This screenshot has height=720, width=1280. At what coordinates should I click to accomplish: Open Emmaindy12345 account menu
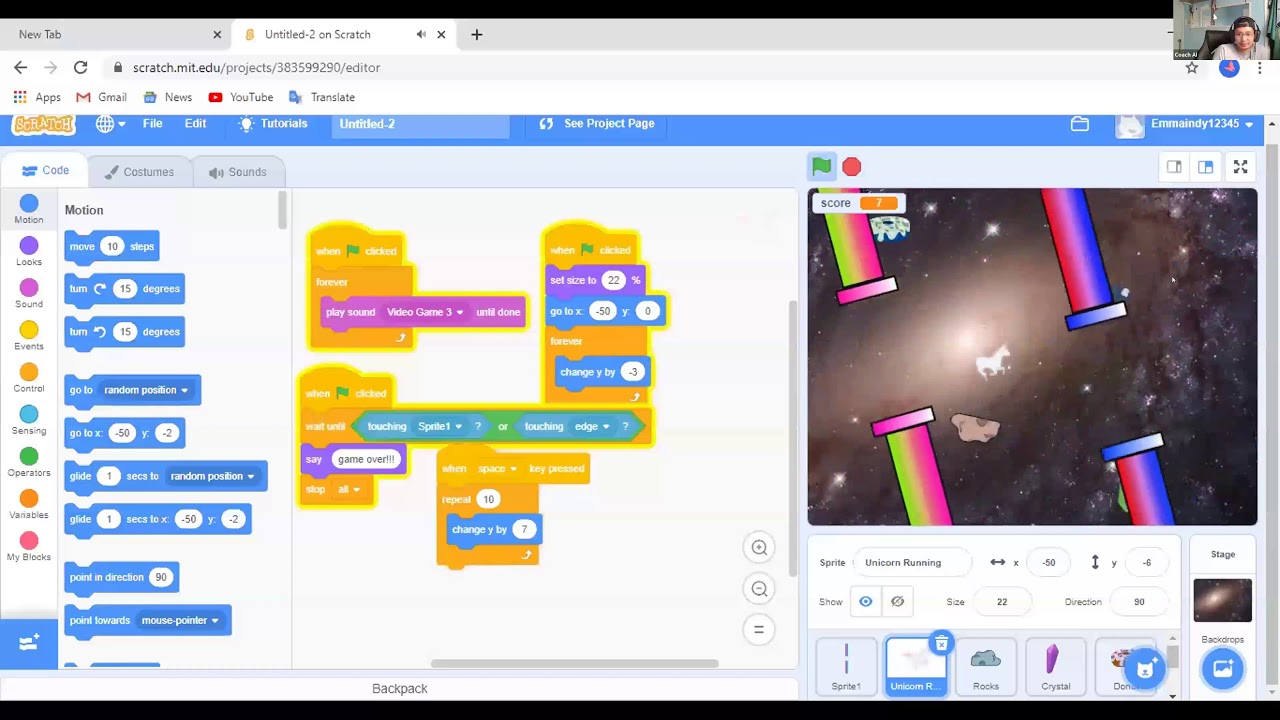(x=1185, y=124)
